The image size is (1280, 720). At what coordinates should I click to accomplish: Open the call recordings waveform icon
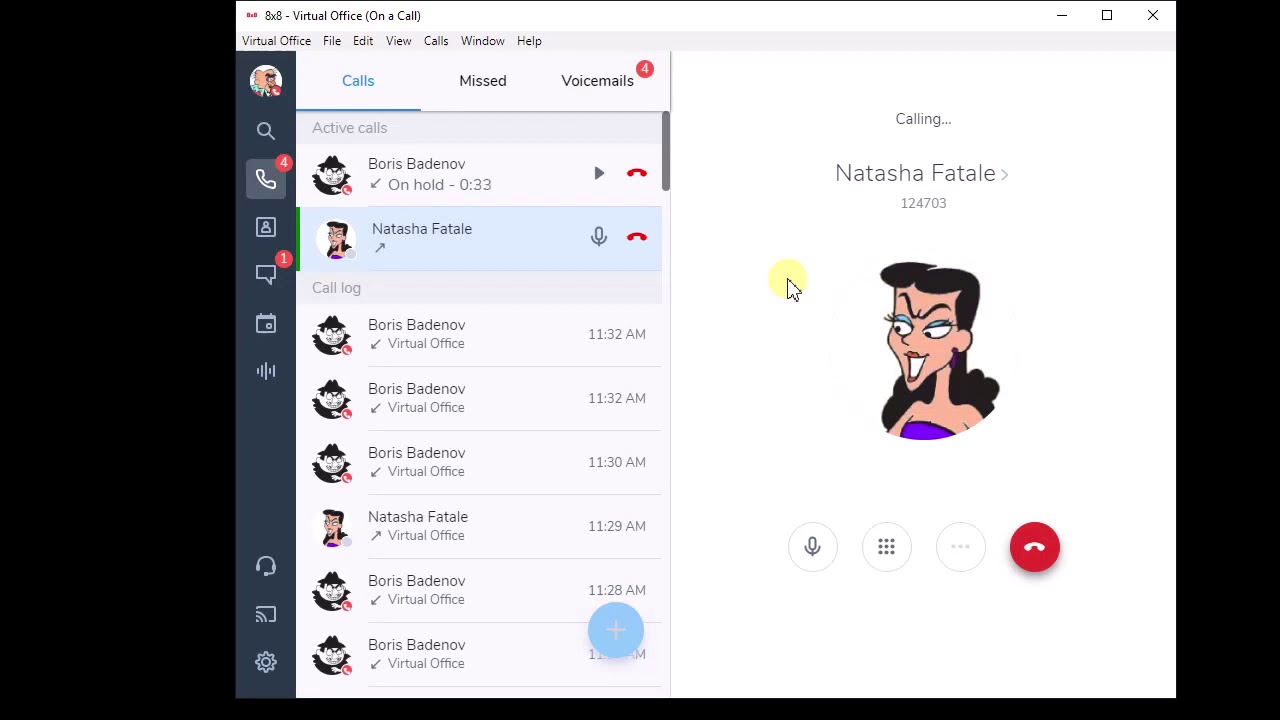[x=265, y=371]
